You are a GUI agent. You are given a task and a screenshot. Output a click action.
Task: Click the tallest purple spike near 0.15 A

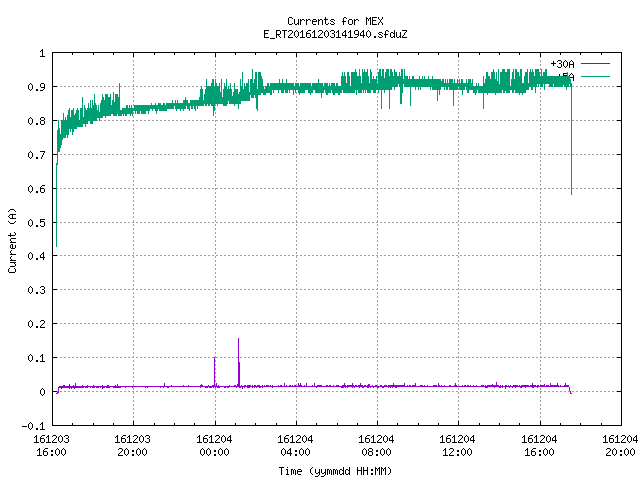(239, 362)
